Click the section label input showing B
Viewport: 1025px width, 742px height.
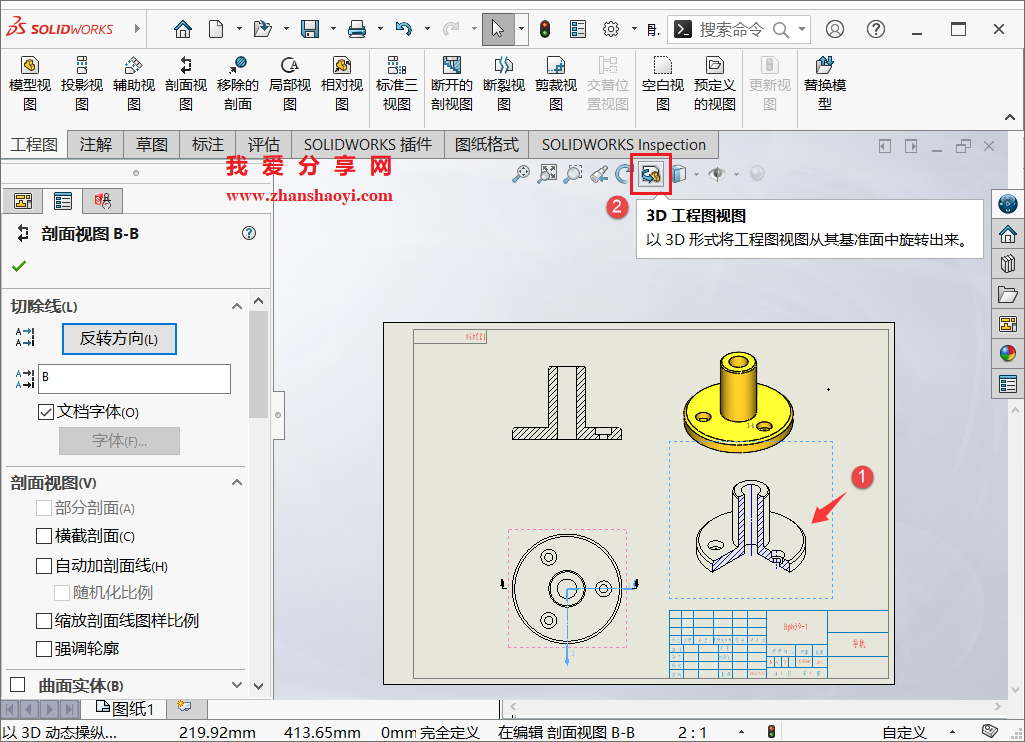coord(135,379)
